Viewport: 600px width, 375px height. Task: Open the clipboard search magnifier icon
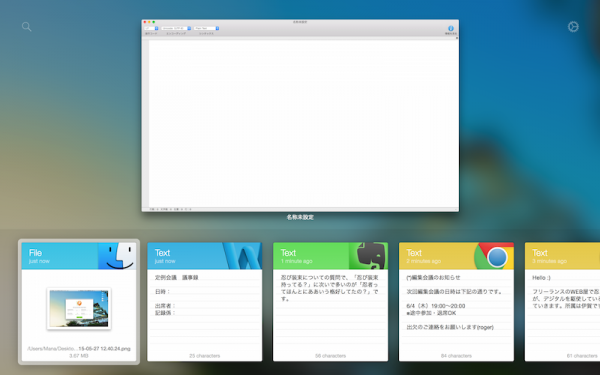(x=26, y=26)
